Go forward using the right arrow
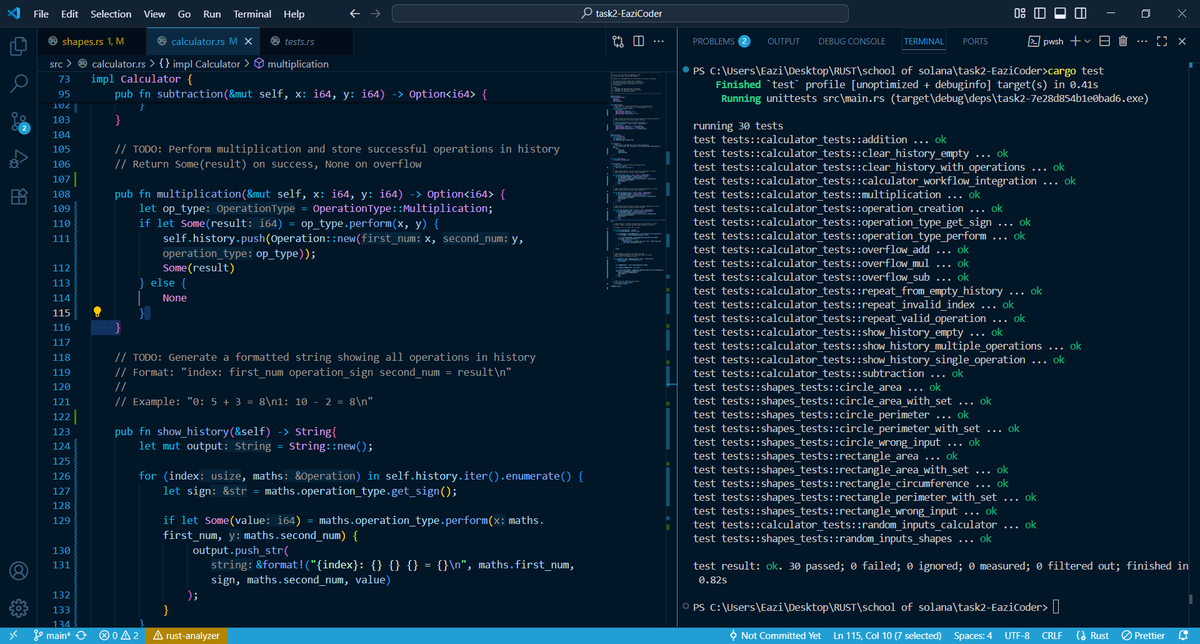Image resolution: width=1200 pixels, height=644 pixels. click(375, 14)
